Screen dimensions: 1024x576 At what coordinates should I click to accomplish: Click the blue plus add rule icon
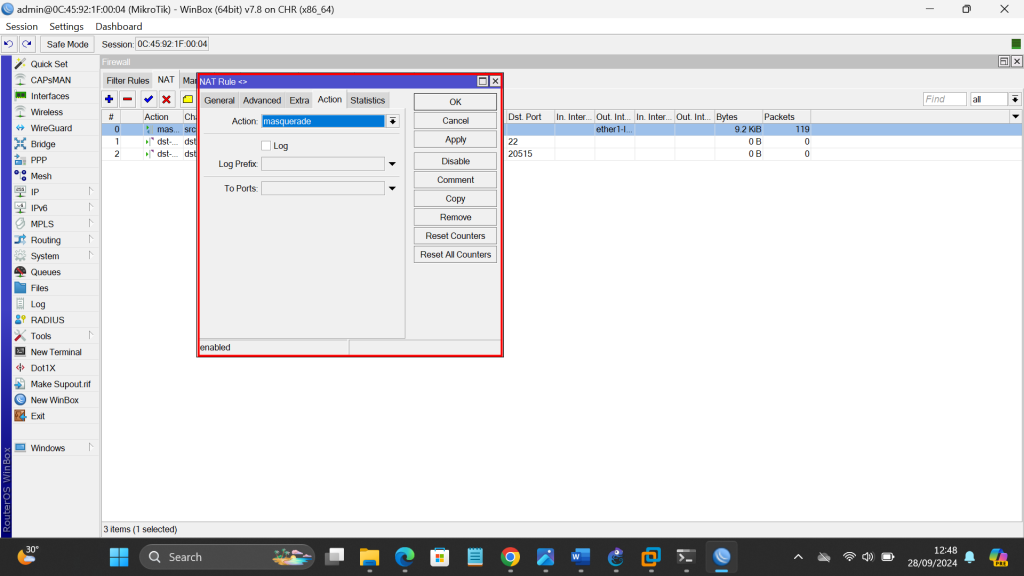(110, 99)
